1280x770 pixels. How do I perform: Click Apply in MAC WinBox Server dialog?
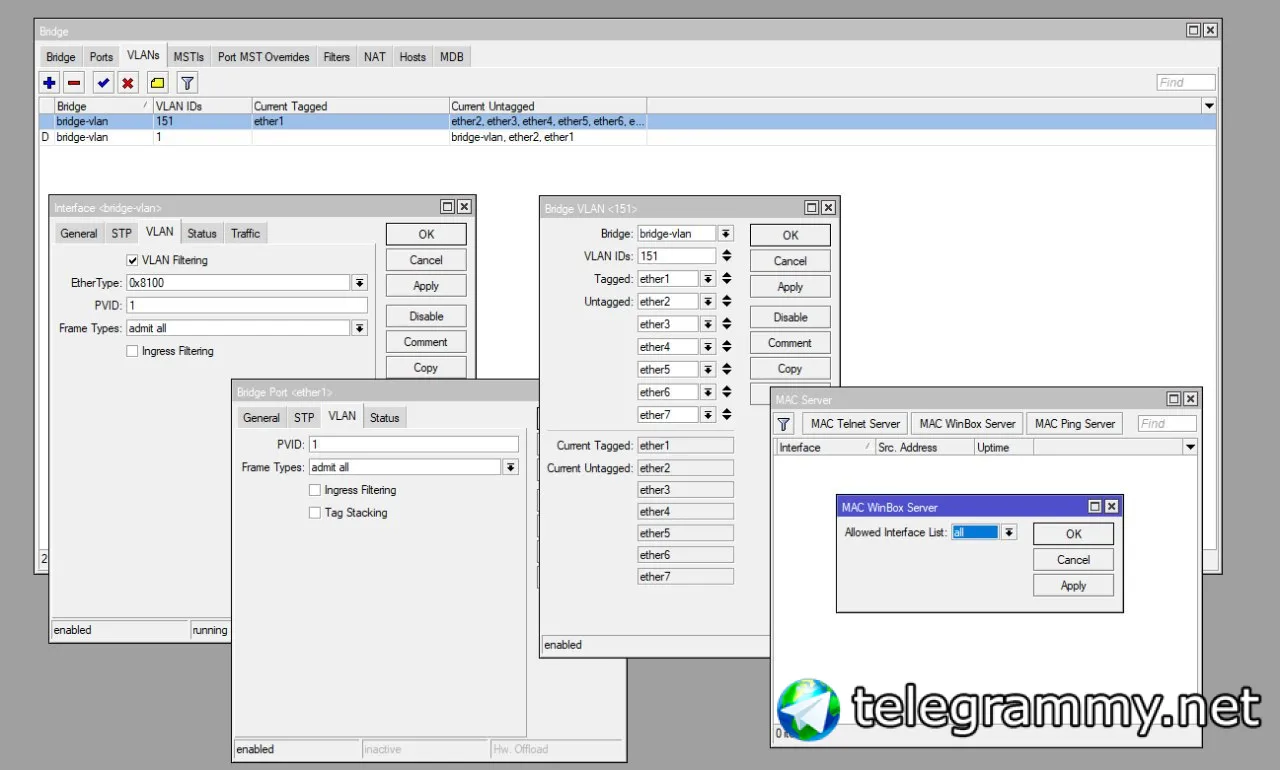tap(1073, 586)
